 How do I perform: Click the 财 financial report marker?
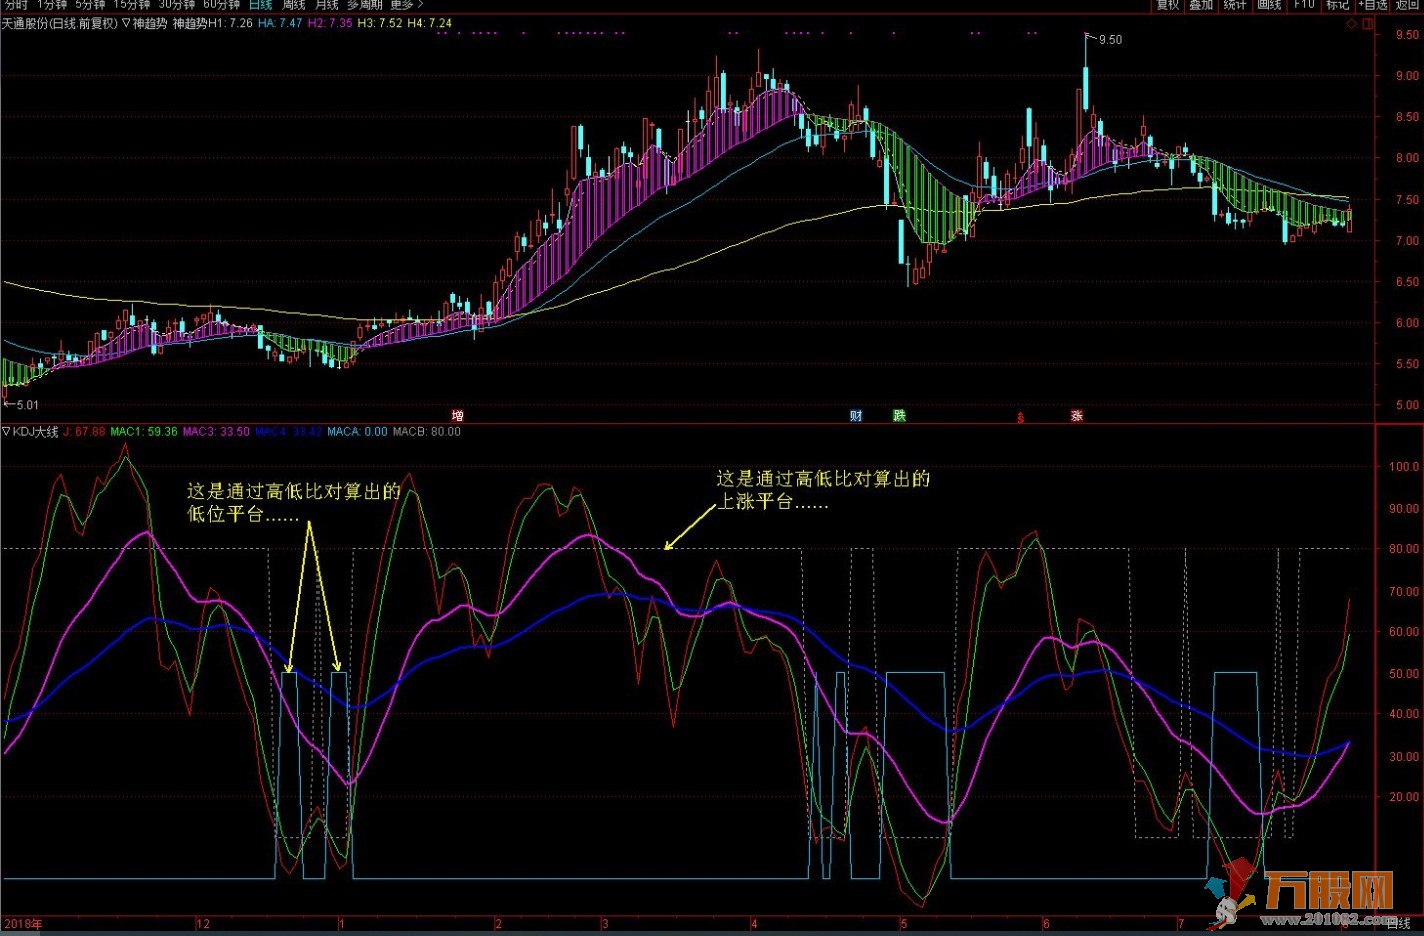pyautogui.click(x=856, y=416)
